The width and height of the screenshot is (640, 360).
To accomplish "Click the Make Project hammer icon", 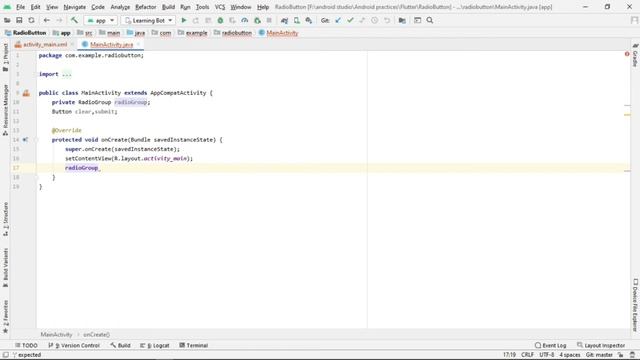I will point(74,20).
